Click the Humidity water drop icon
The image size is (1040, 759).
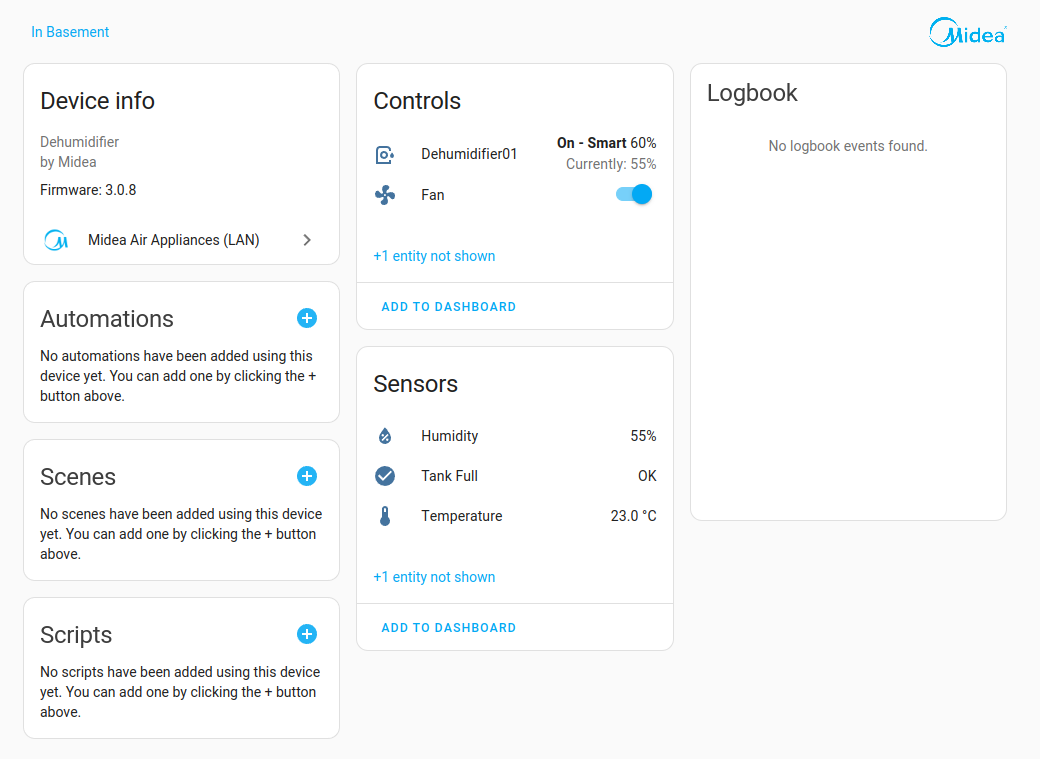point(385,436)
